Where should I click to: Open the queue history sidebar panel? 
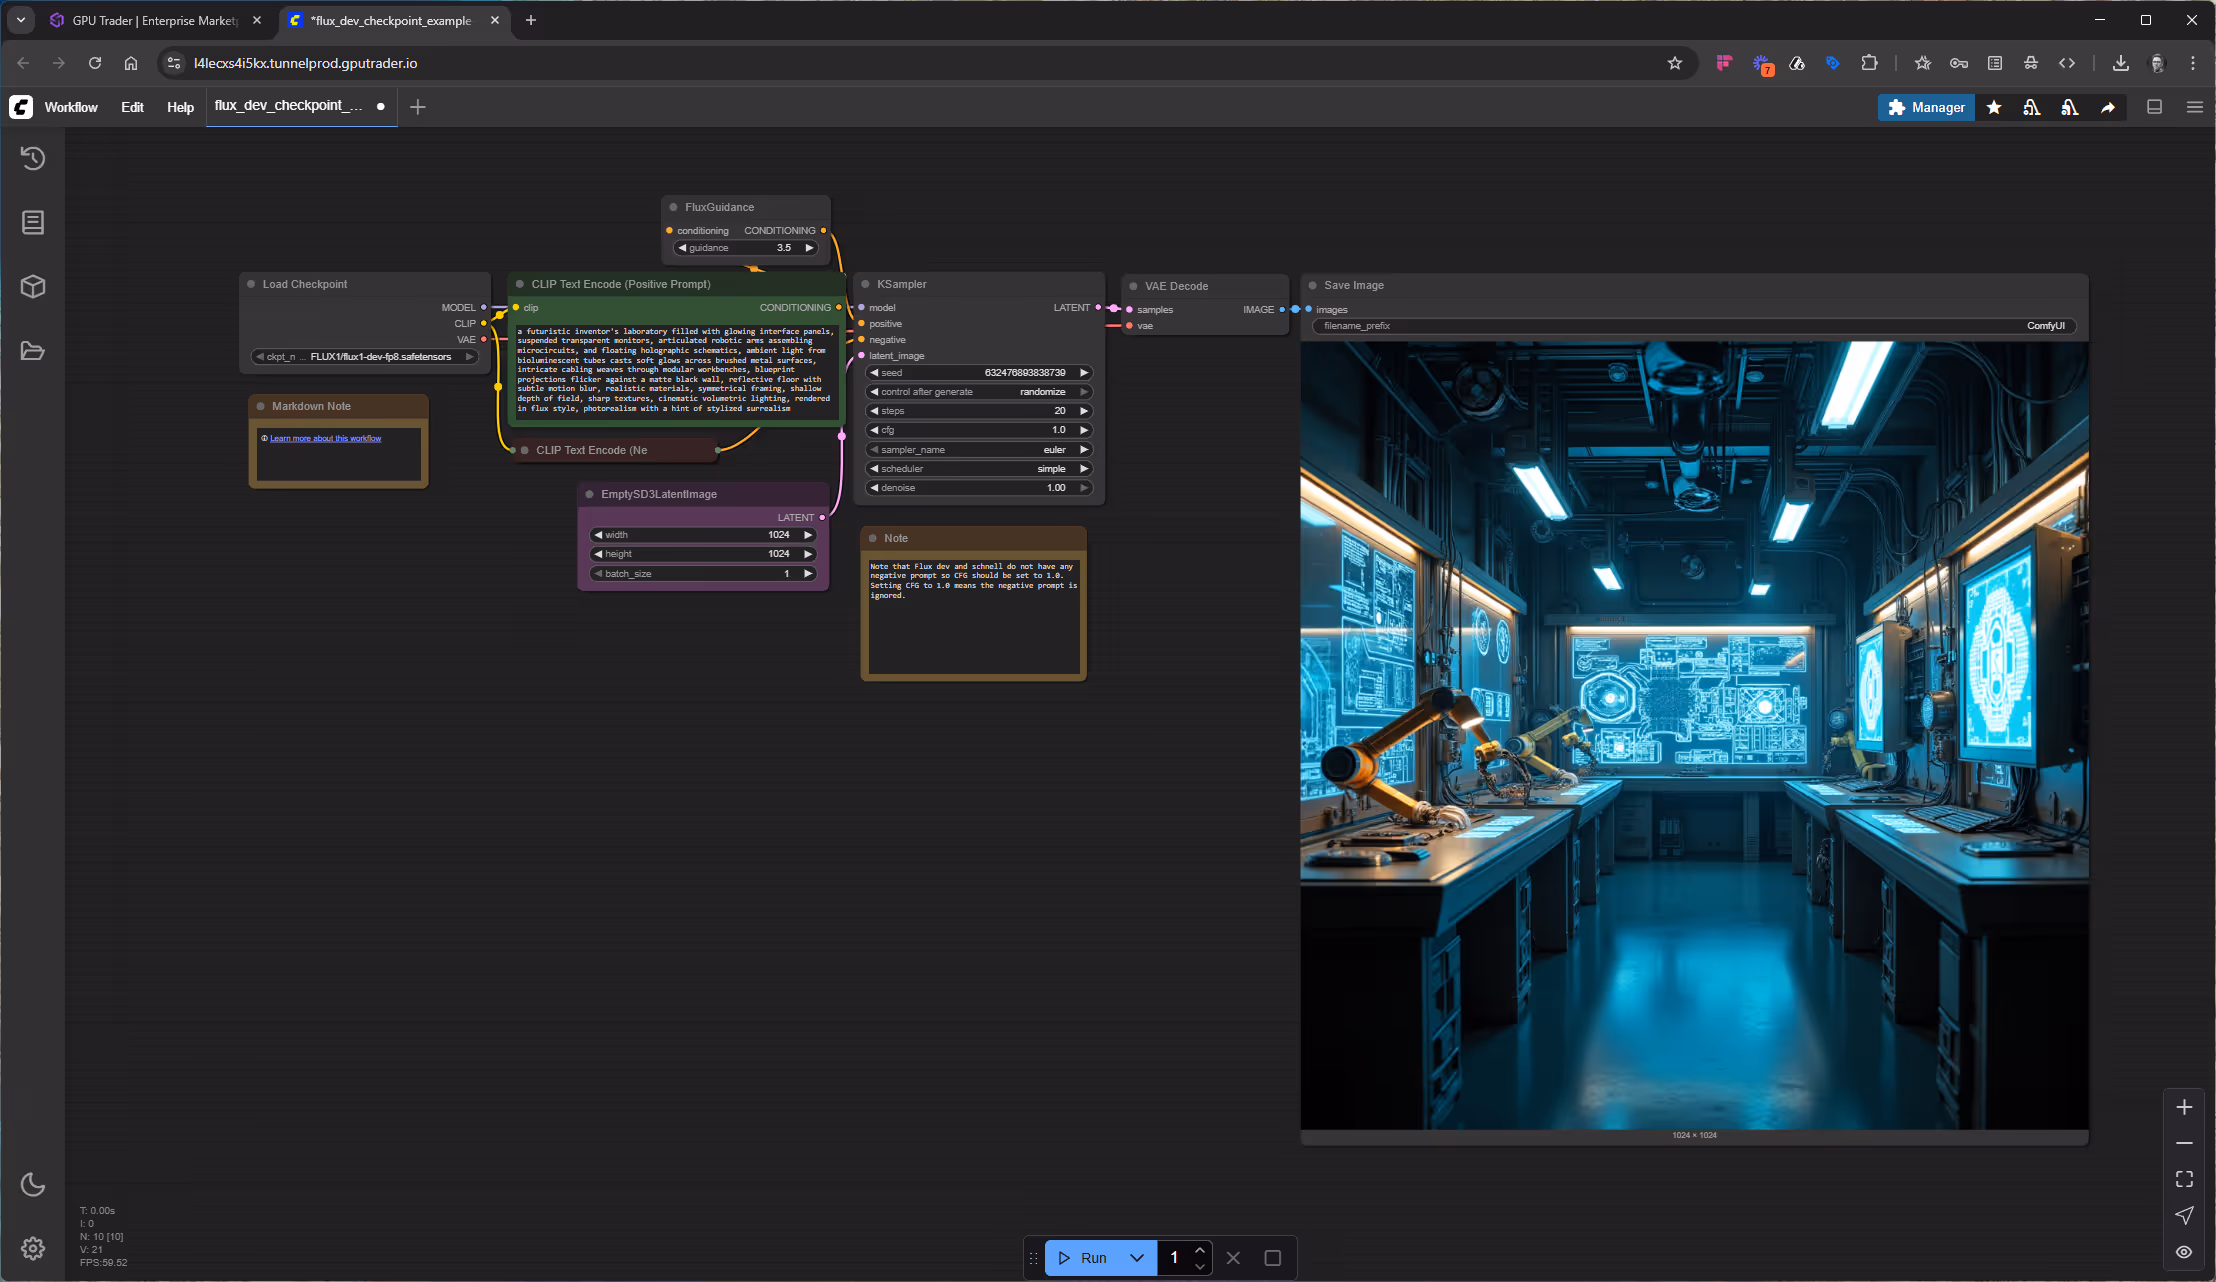click(33, 158)
